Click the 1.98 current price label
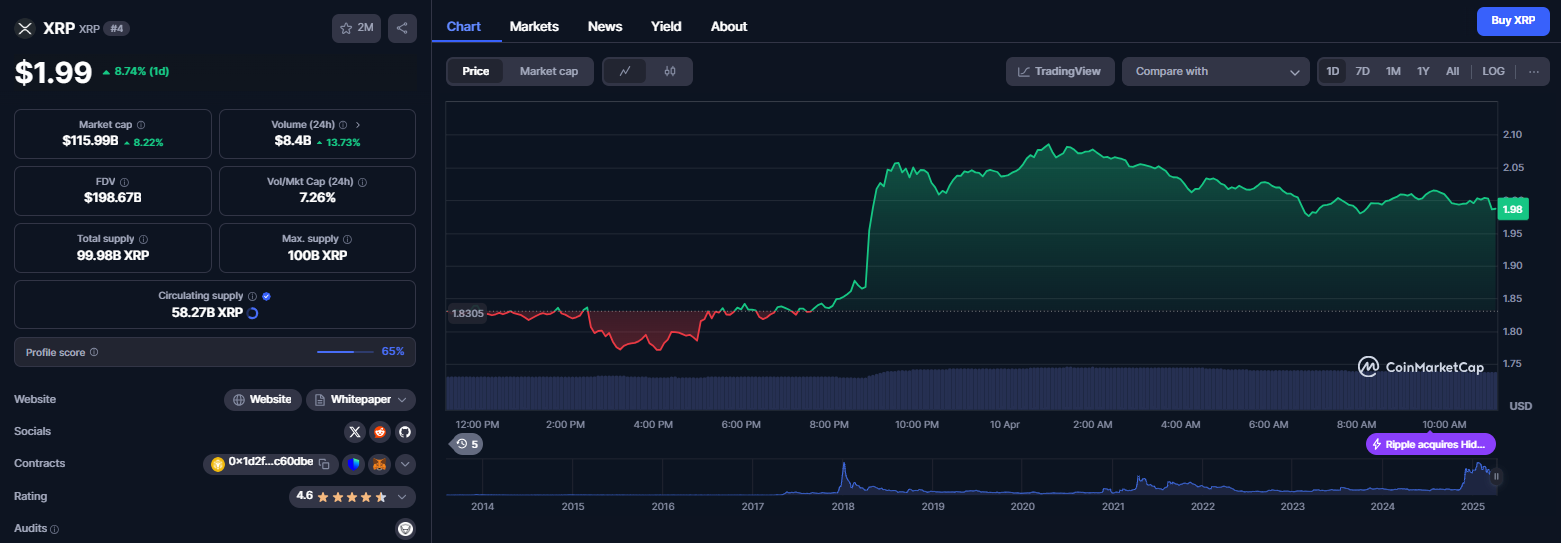This screenshot has height=543, width=1561. click(x=1512, y=208)
